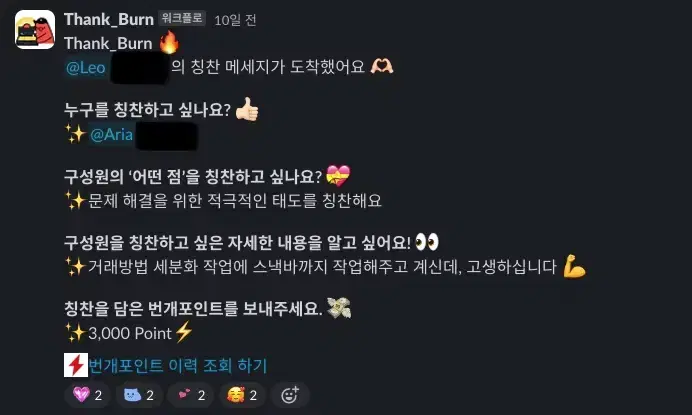Click the Thank_Burn sender name

point(109,19)
